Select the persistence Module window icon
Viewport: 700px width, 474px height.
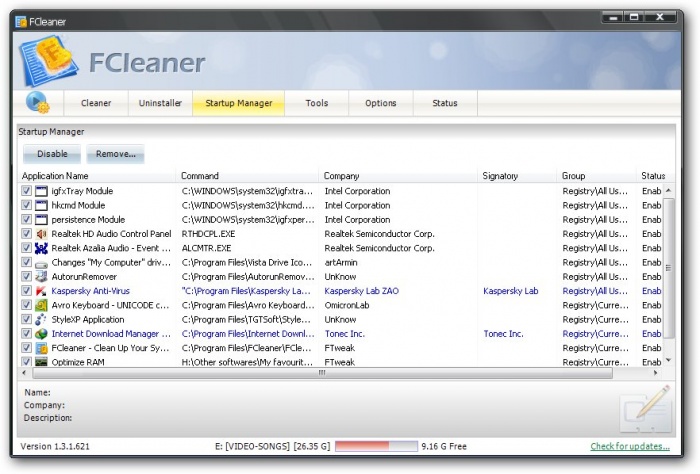pyautogui.click(x=41, y=220)
